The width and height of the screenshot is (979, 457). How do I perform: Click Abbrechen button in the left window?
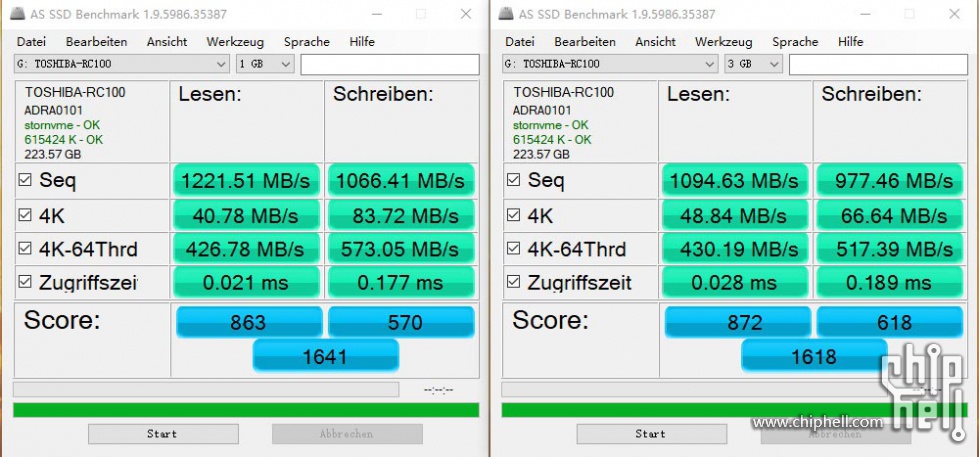(x=347, y=434)
